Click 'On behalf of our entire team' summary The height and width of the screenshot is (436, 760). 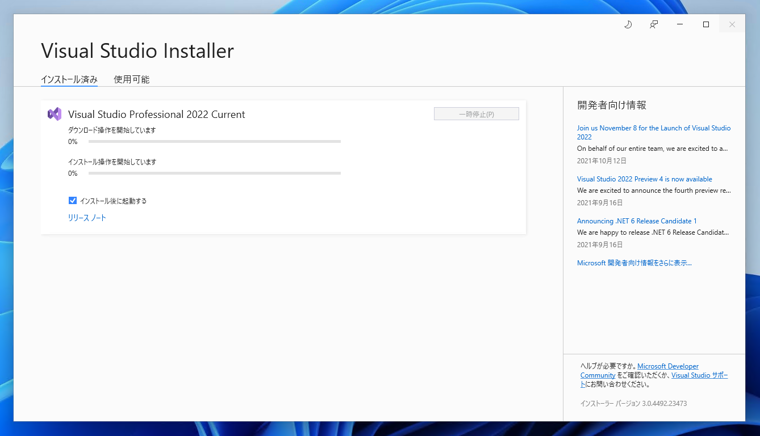click(x=652, y=149)
